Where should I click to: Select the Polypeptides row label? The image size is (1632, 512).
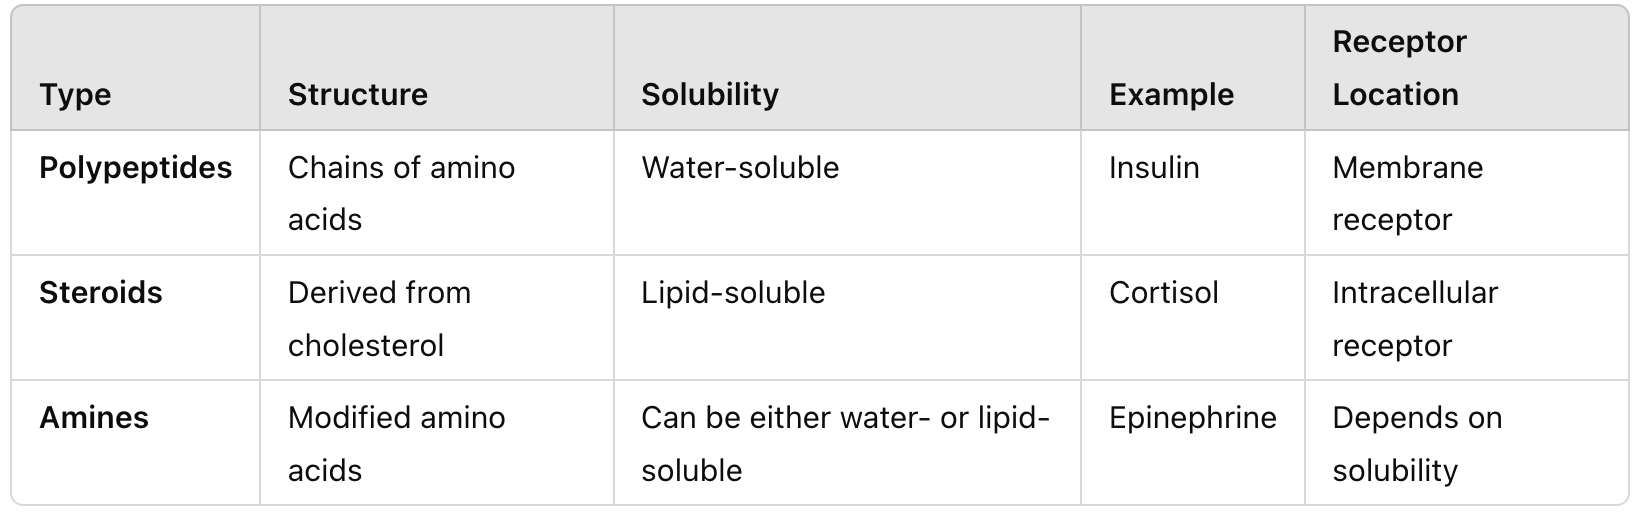[x=136, y=168]
